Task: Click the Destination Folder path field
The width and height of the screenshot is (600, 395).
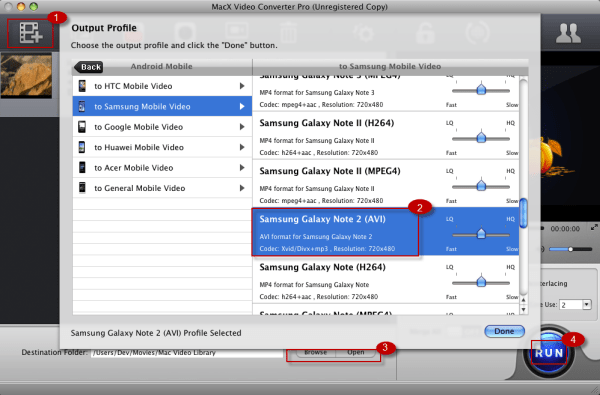Action: (187, 353)
